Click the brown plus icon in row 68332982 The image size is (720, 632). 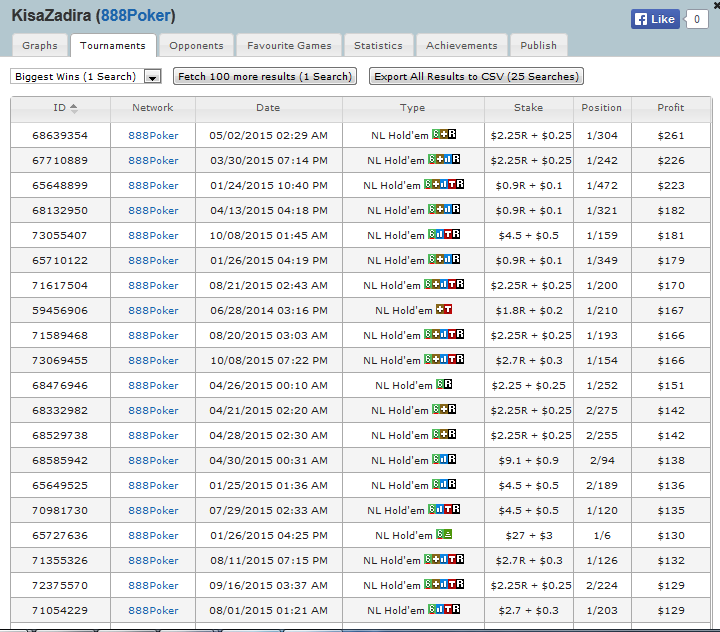coord(444,409)
